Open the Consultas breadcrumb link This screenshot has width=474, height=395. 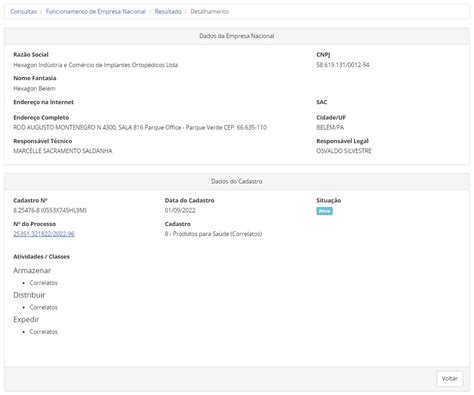coord(23,12)
